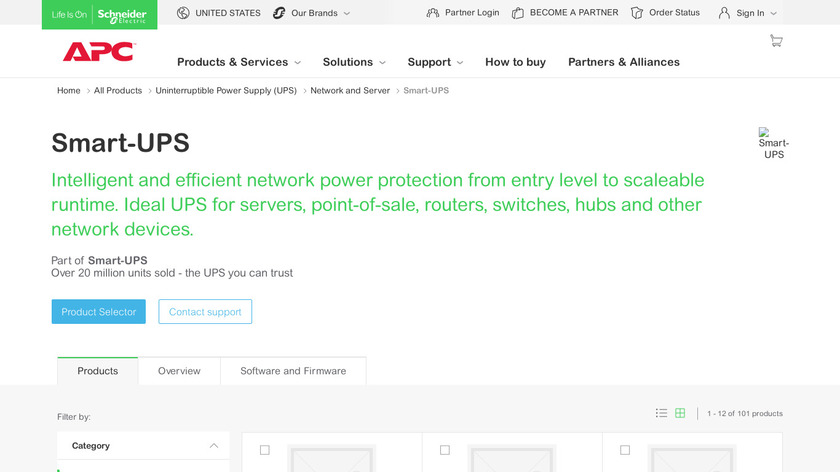Switch to grid view icon

coord(680,413)
